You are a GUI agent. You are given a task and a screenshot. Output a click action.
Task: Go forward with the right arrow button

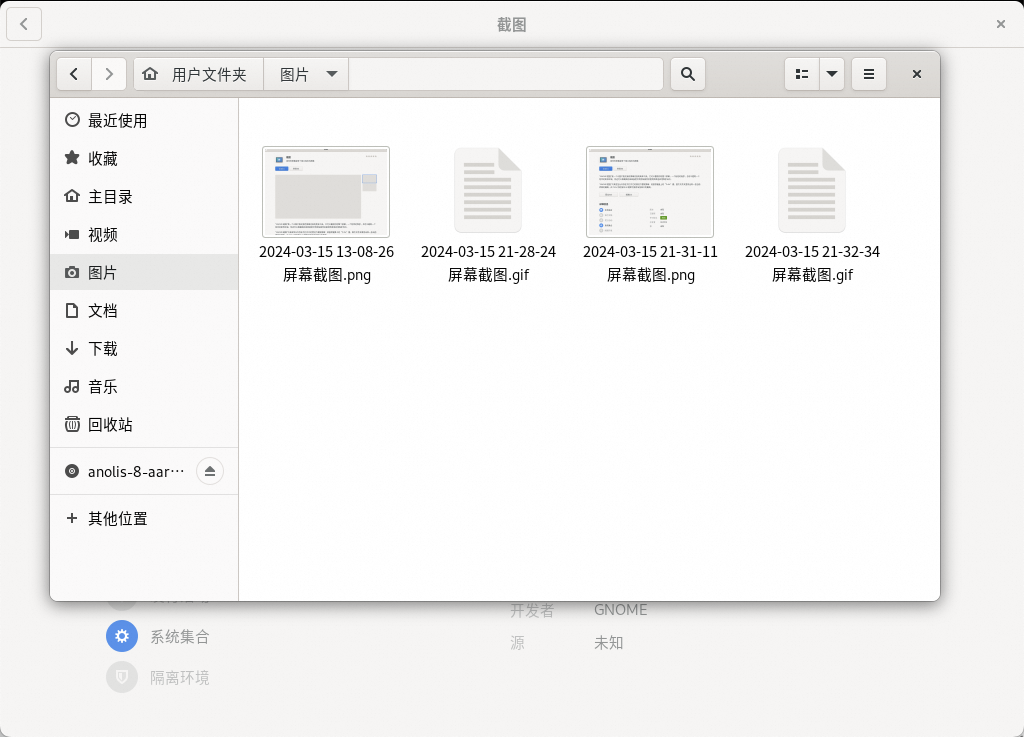click(109, 74)
